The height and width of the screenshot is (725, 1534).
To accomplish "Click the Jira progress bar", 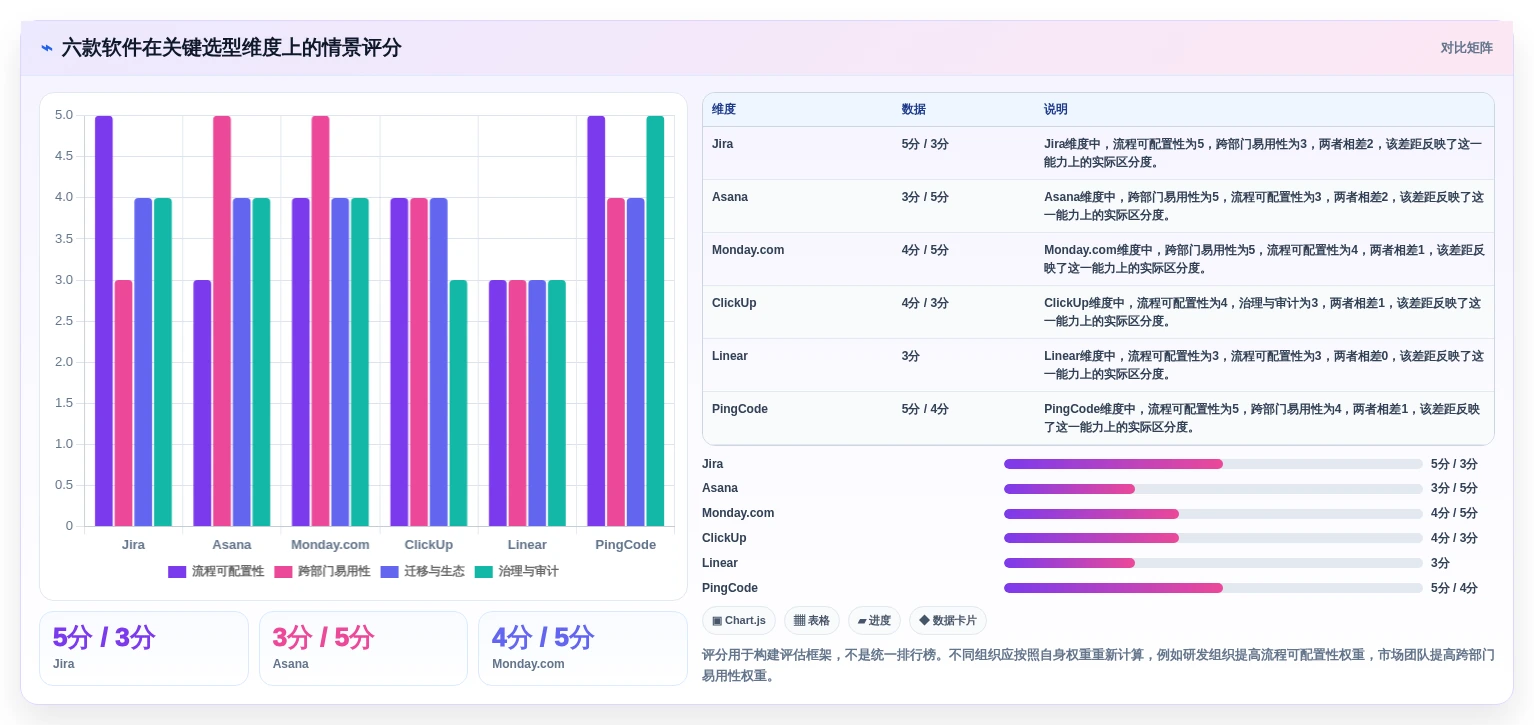I will [x=1213, y=464].
